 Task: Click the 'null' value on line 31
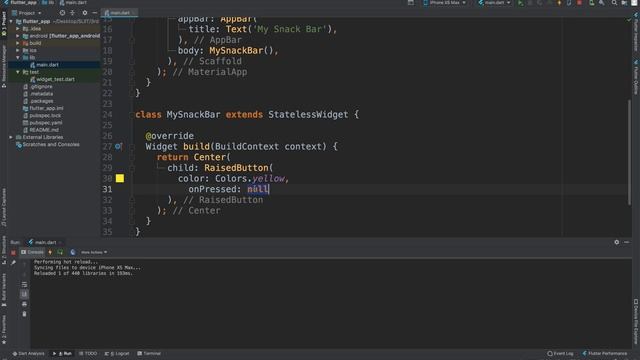tap(258, 189)
